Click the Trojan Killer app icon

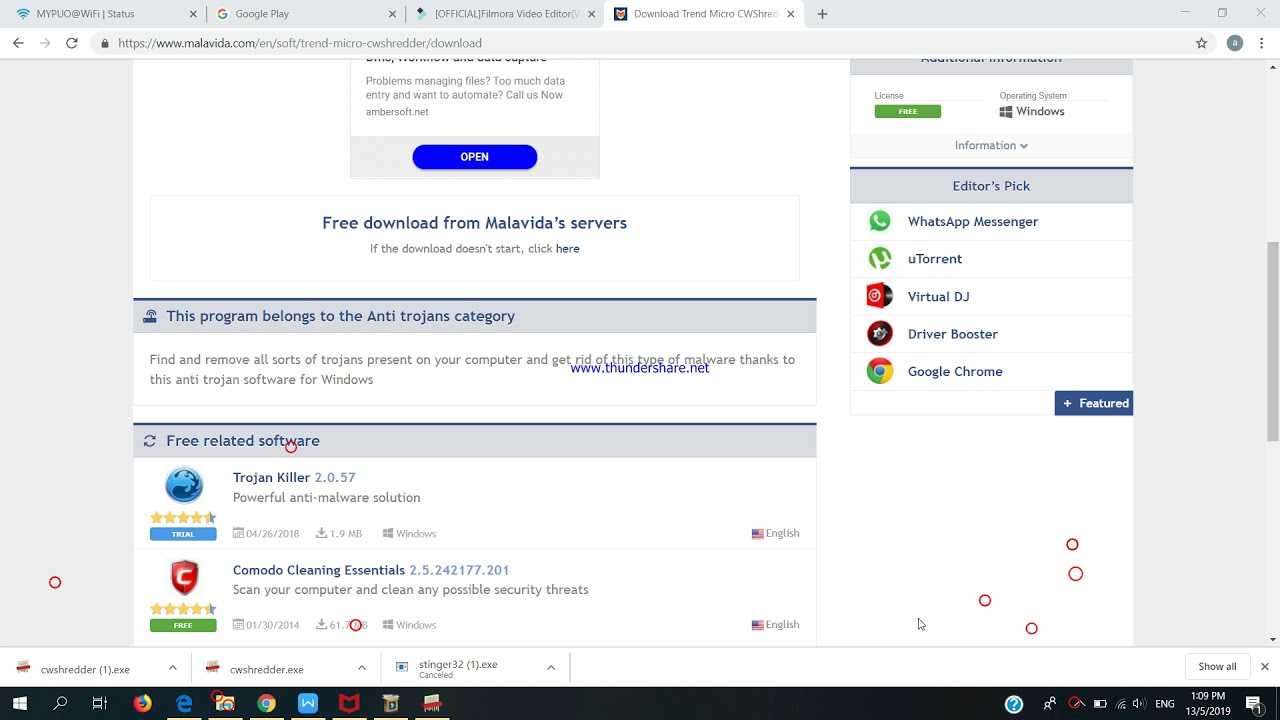184,485
